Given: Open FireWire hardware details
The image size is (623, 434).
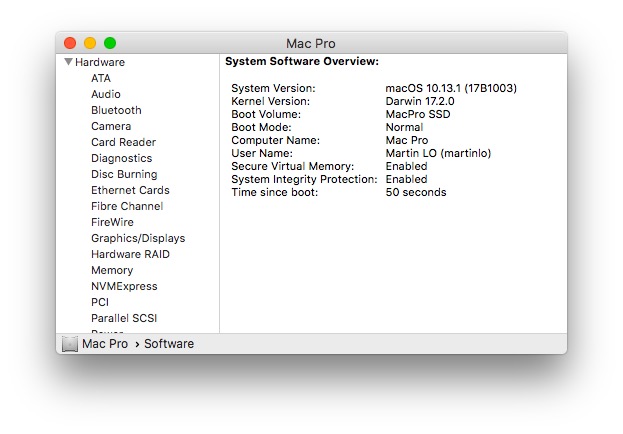Looking at the screenshot, I should [112, 222].
